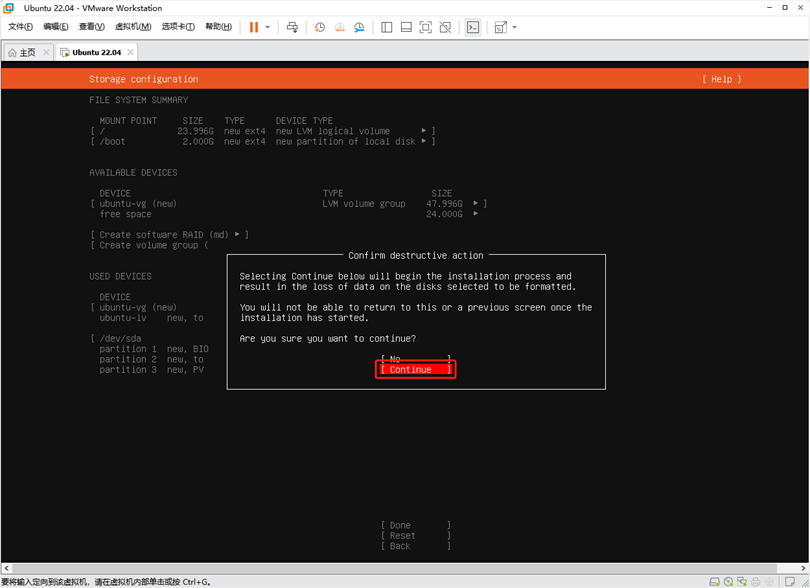Open the 帮助(H) menu

[219, 27]
